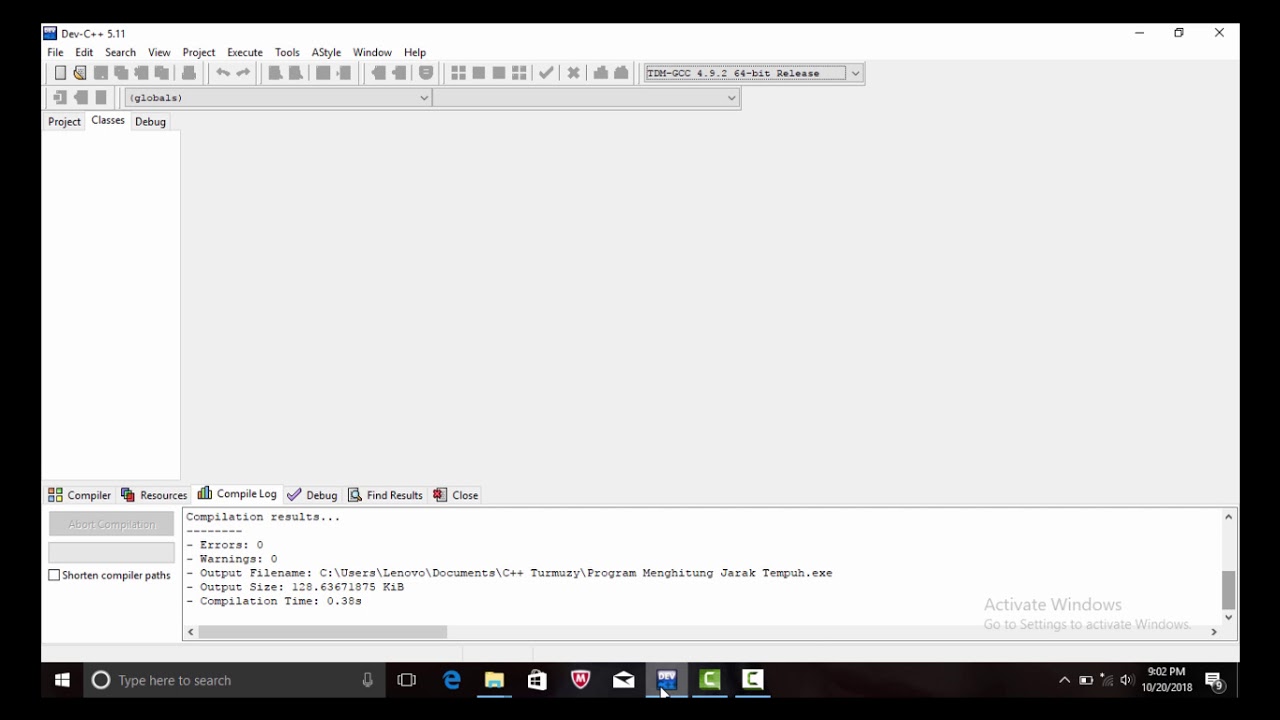Click the Find toolbar icon
This screenshot has width=1280, height=720.
point(275,73)
